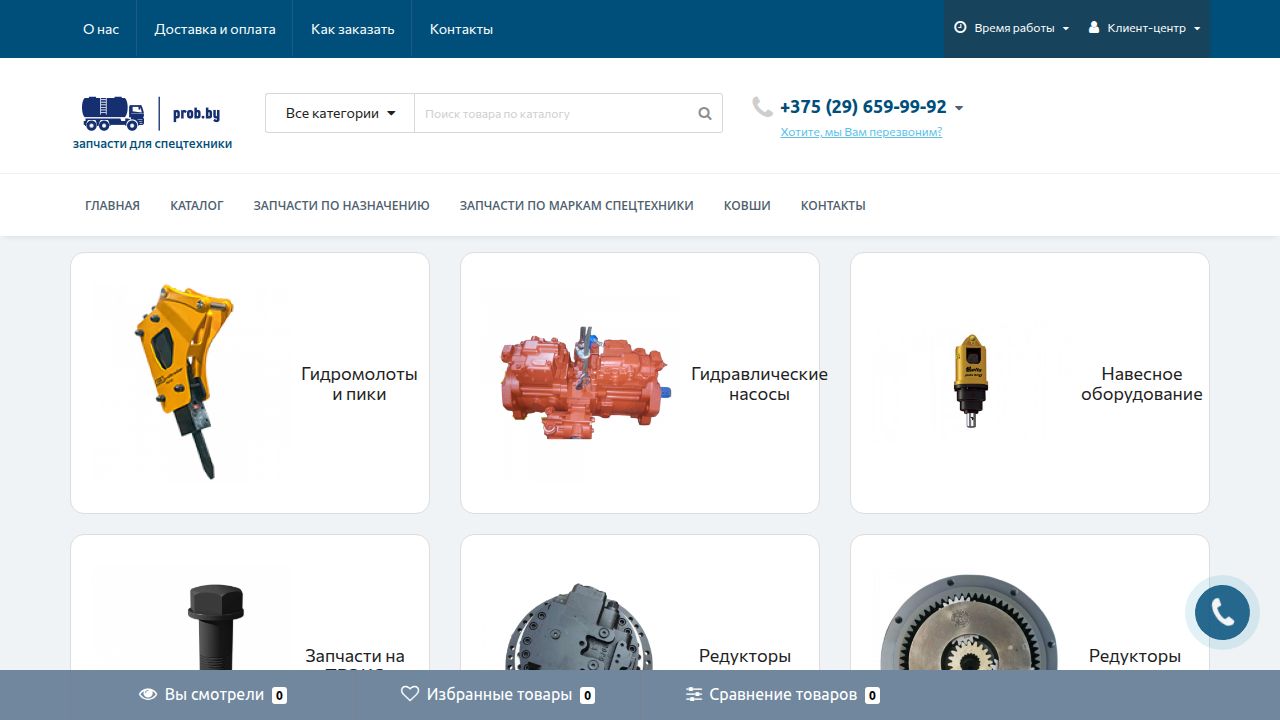Viewport: 1280px width, 720px height.
Task: Open ЗАПЧАСТИ ПО НАЗНАЧЕНИЮ menu
Action: point(341,205)
